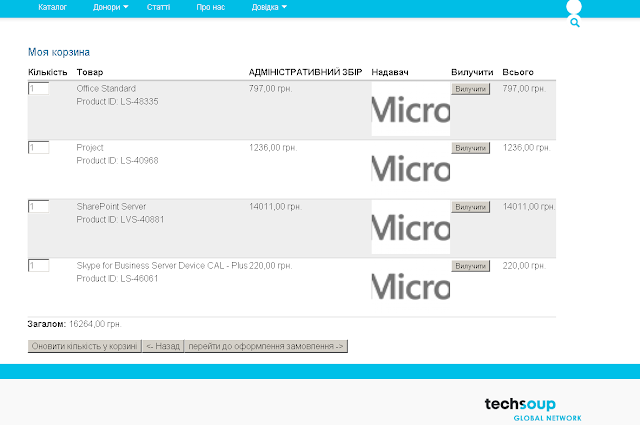The image size is (640, 425).
Task: Remove Project with its Вилучити button
Action: 471,148
